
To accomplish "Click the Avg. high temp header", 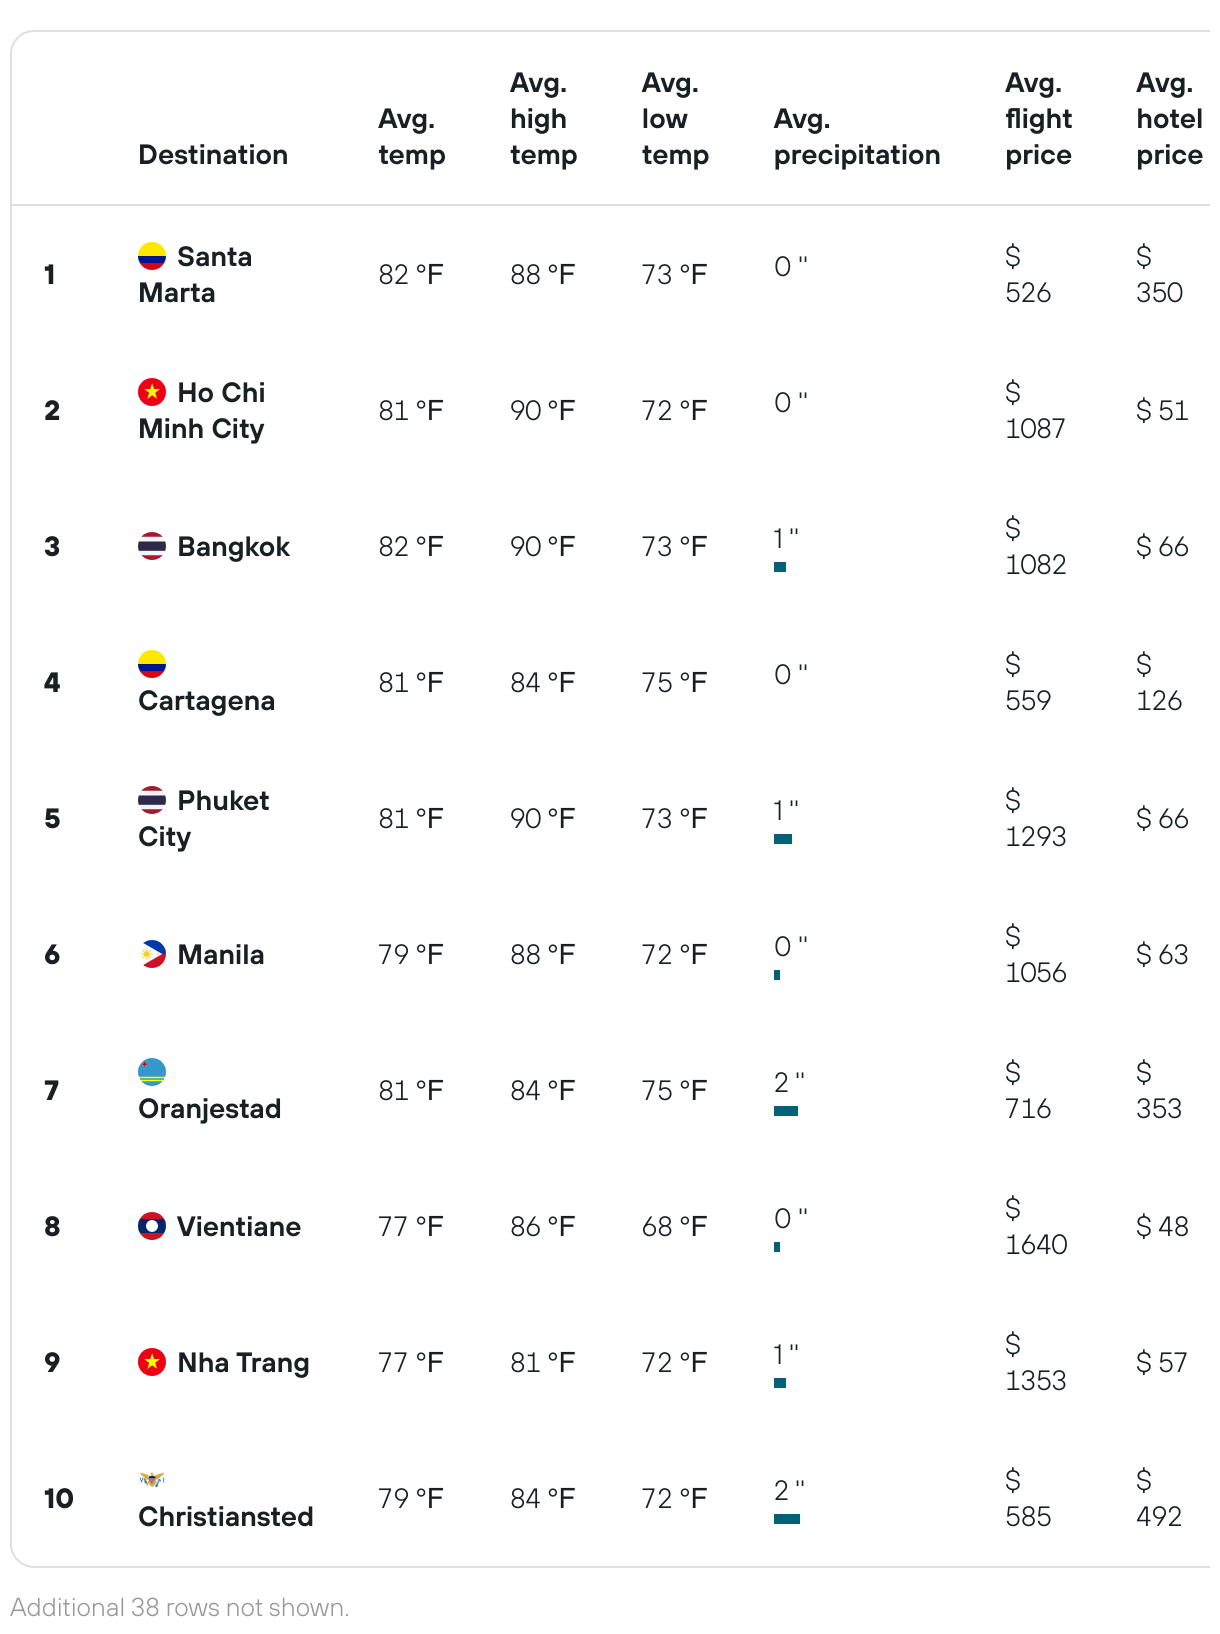I will [x=543, y=119].
